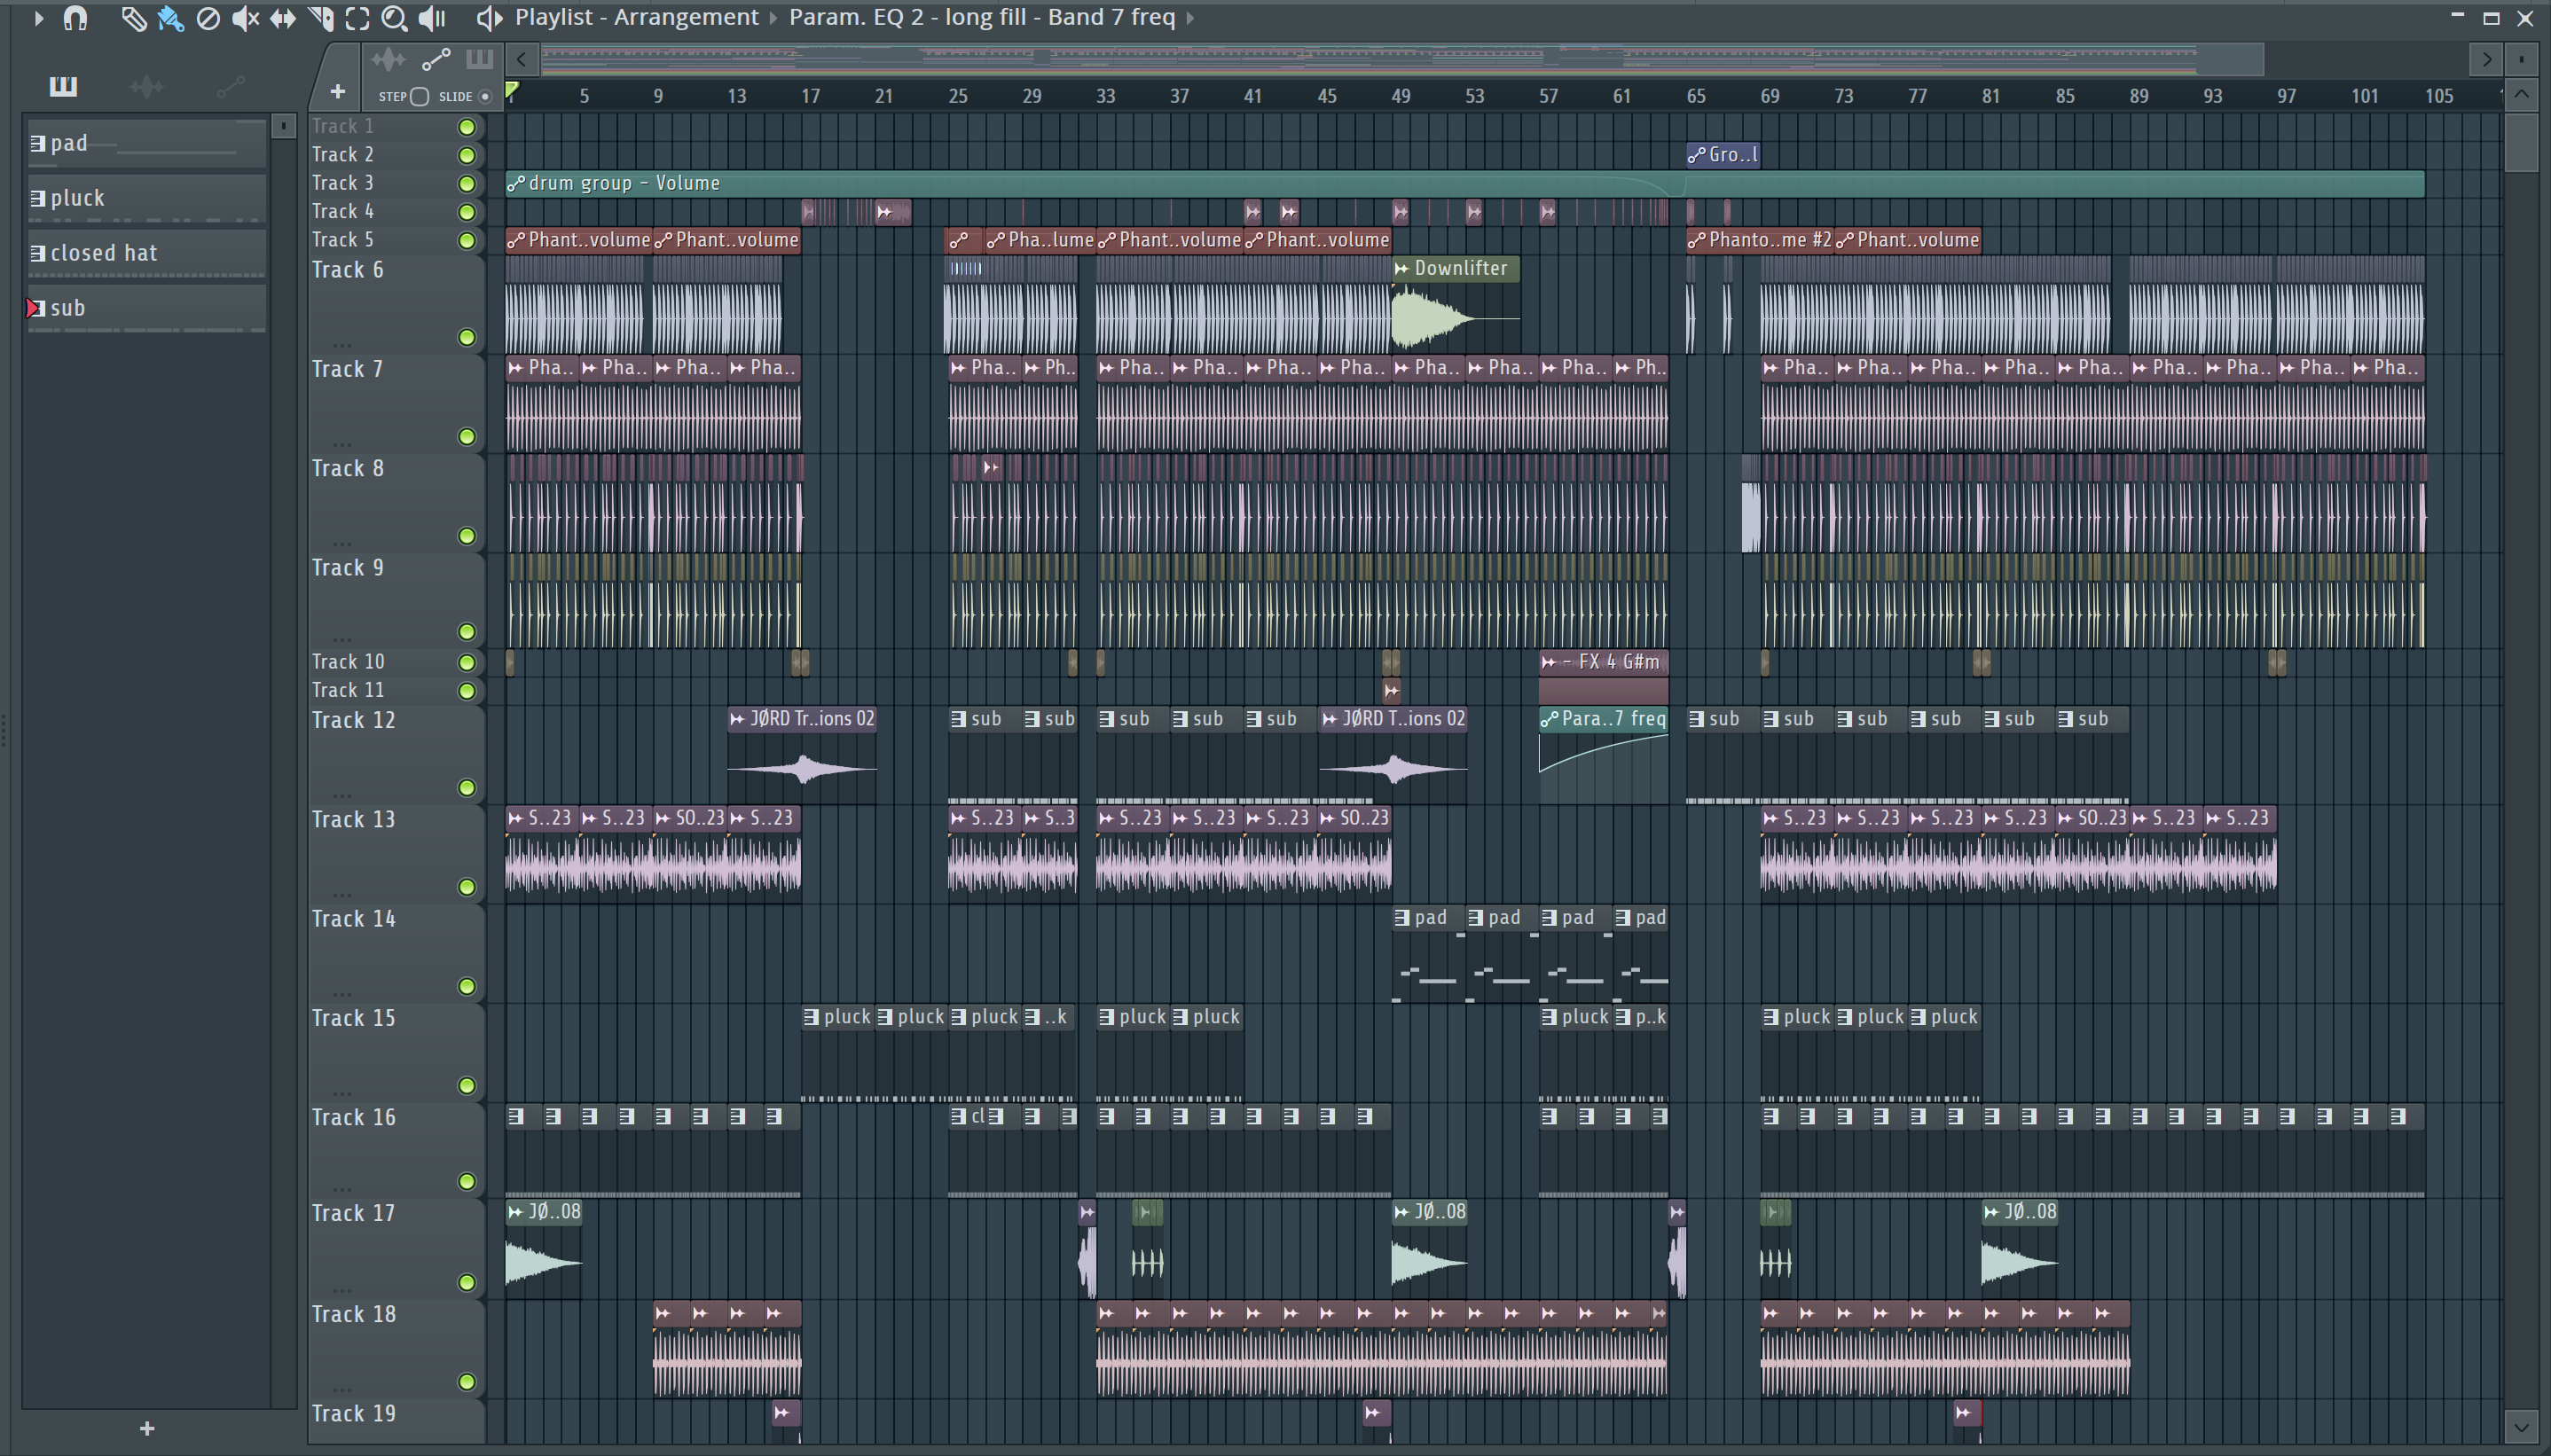
Task: Toggle the SLIDE mode radio
Action: pos(485,96)
